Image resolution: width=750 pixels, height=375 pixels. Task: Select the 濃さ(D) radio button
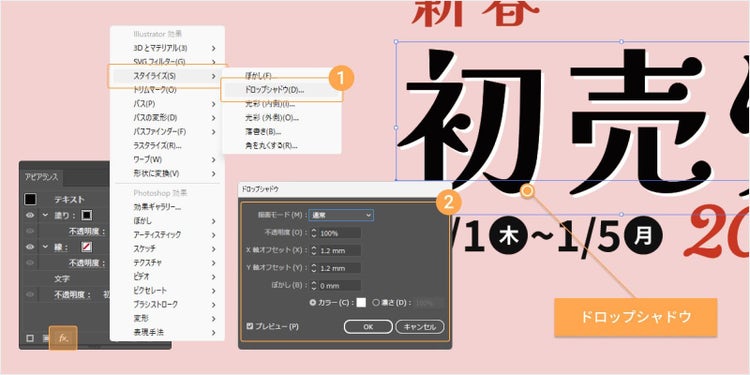pos(375,302)
